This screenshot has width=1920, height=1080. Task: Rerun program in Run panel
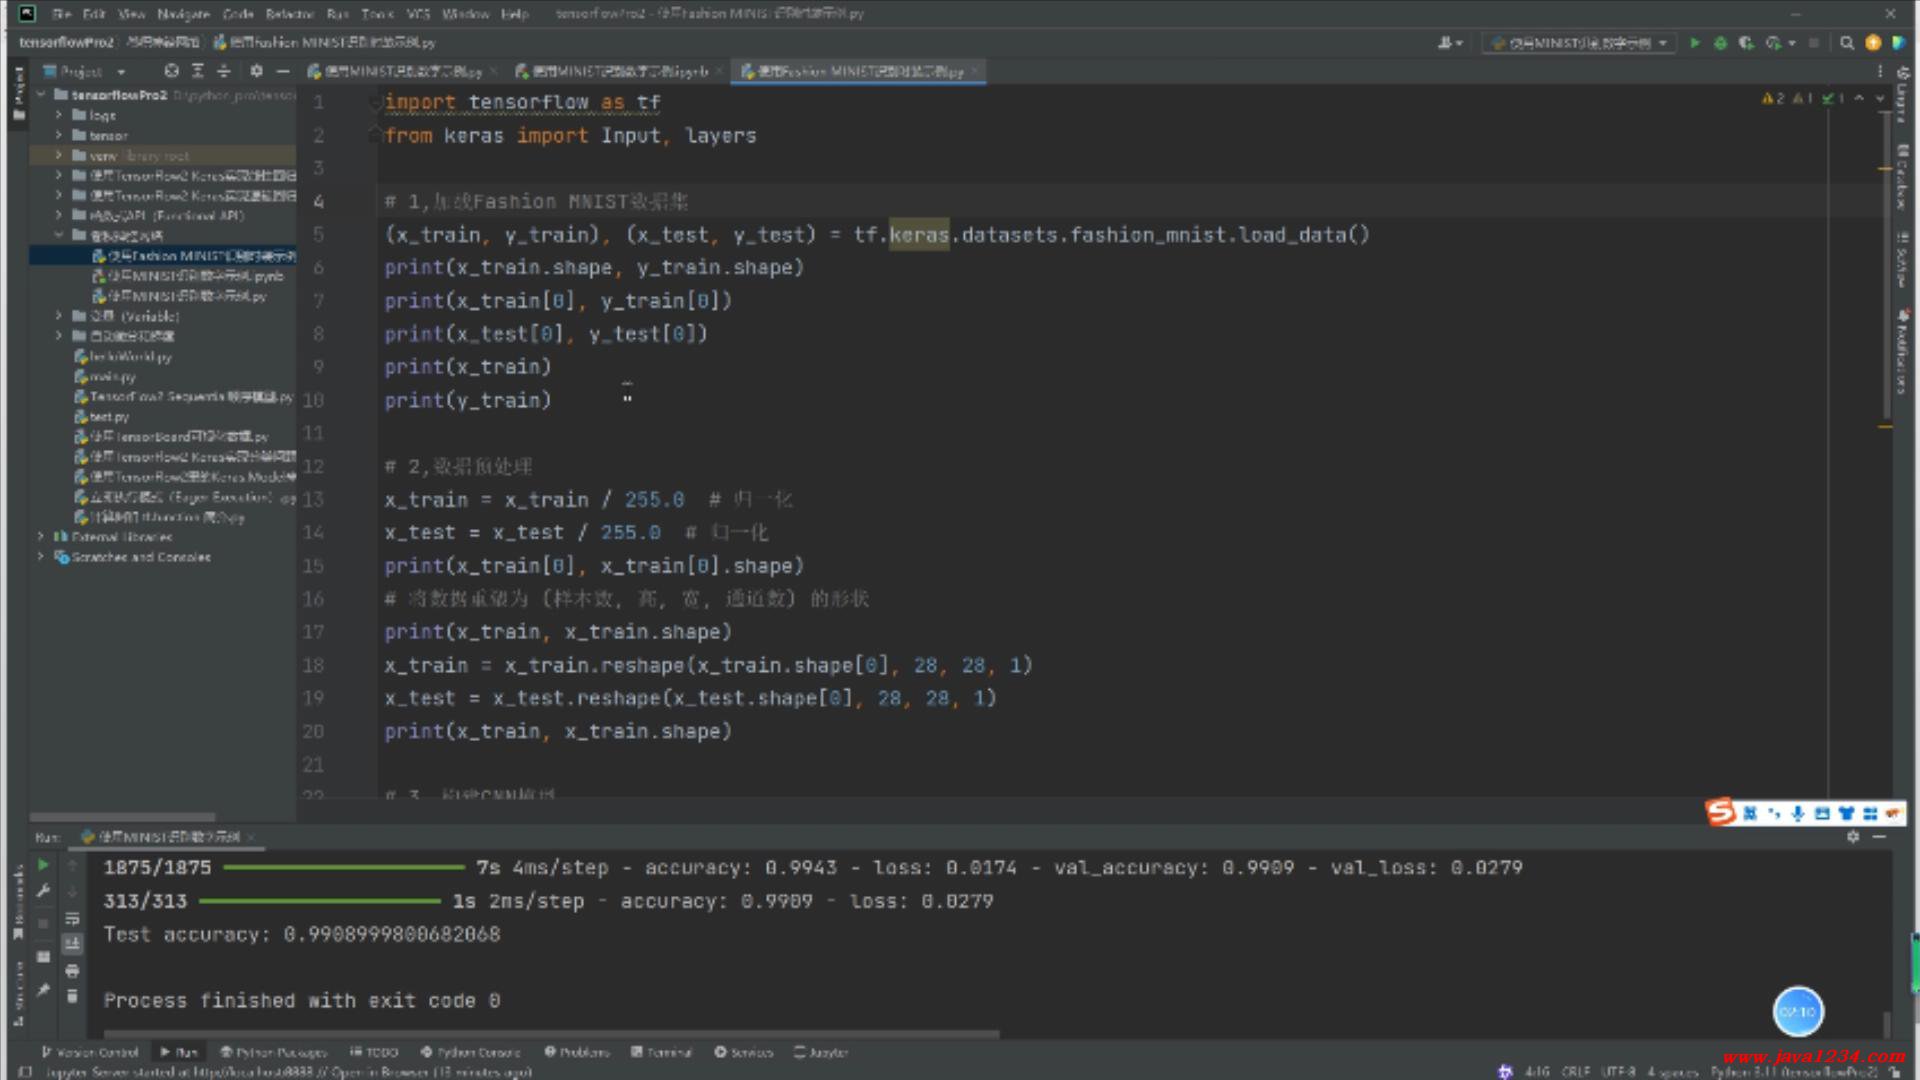pos(43,865)
